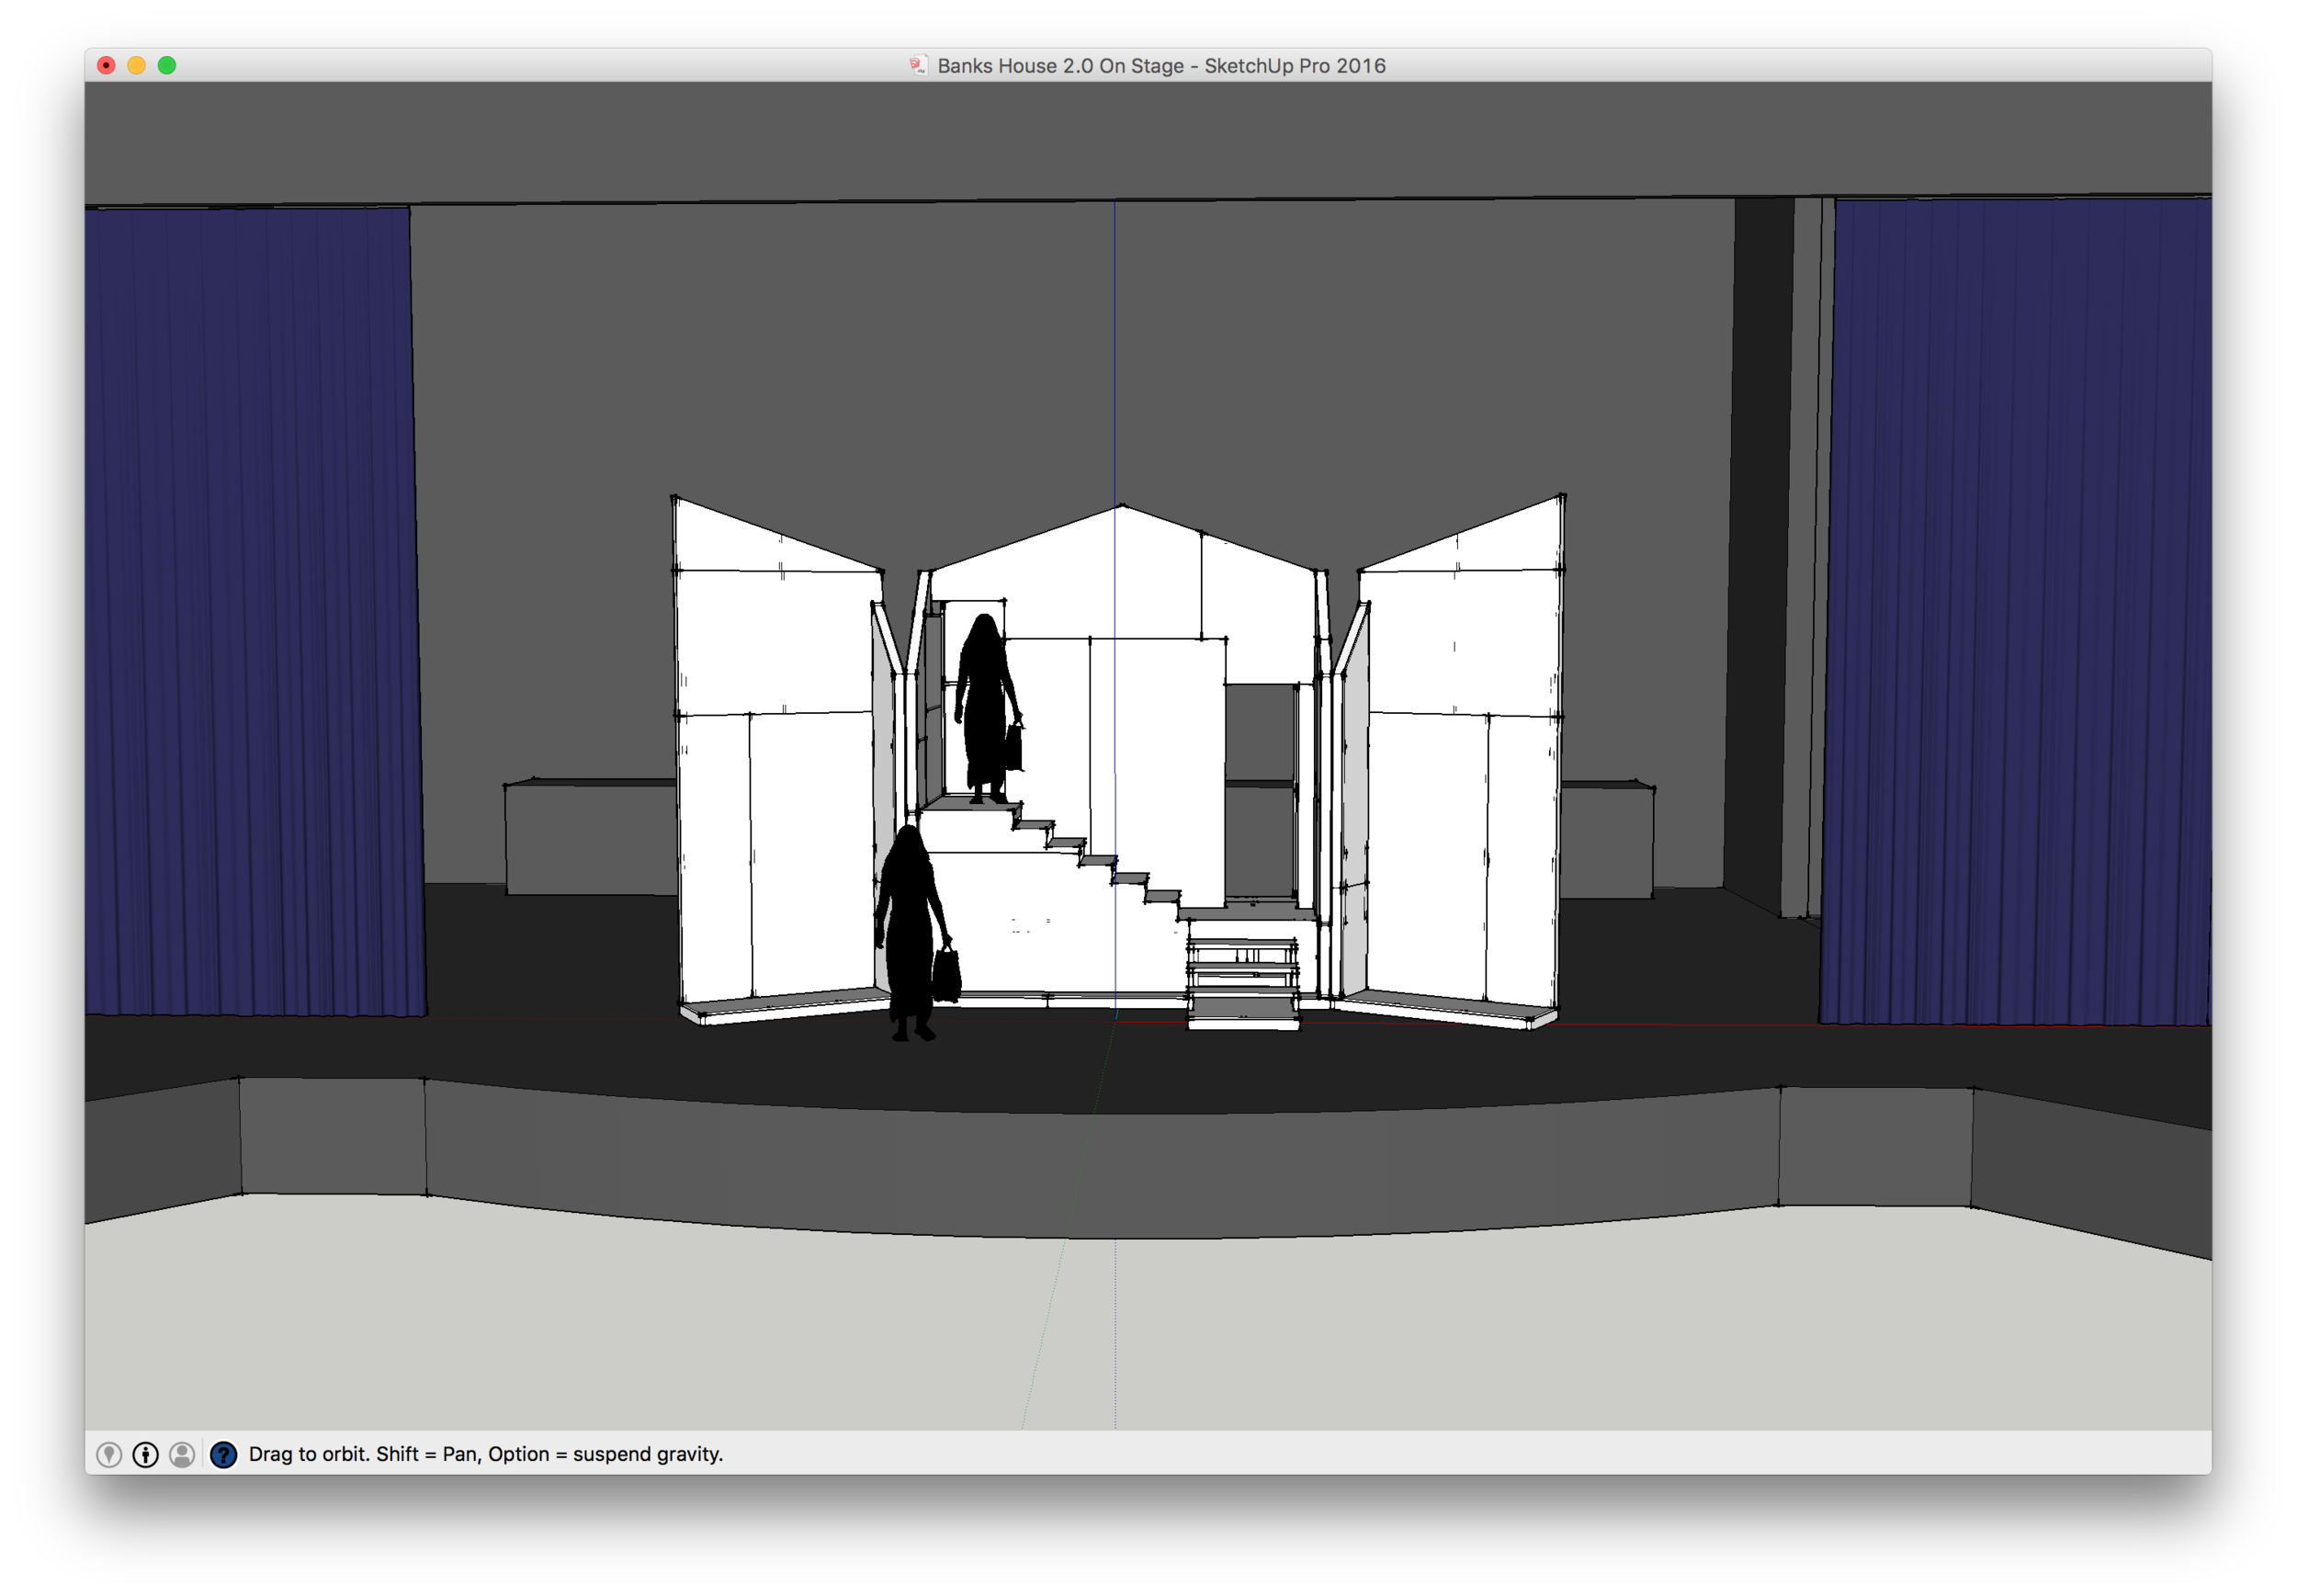Click the green fullscreen window button
Screen dimensions: 2297x1596
(x=167, y=66)
